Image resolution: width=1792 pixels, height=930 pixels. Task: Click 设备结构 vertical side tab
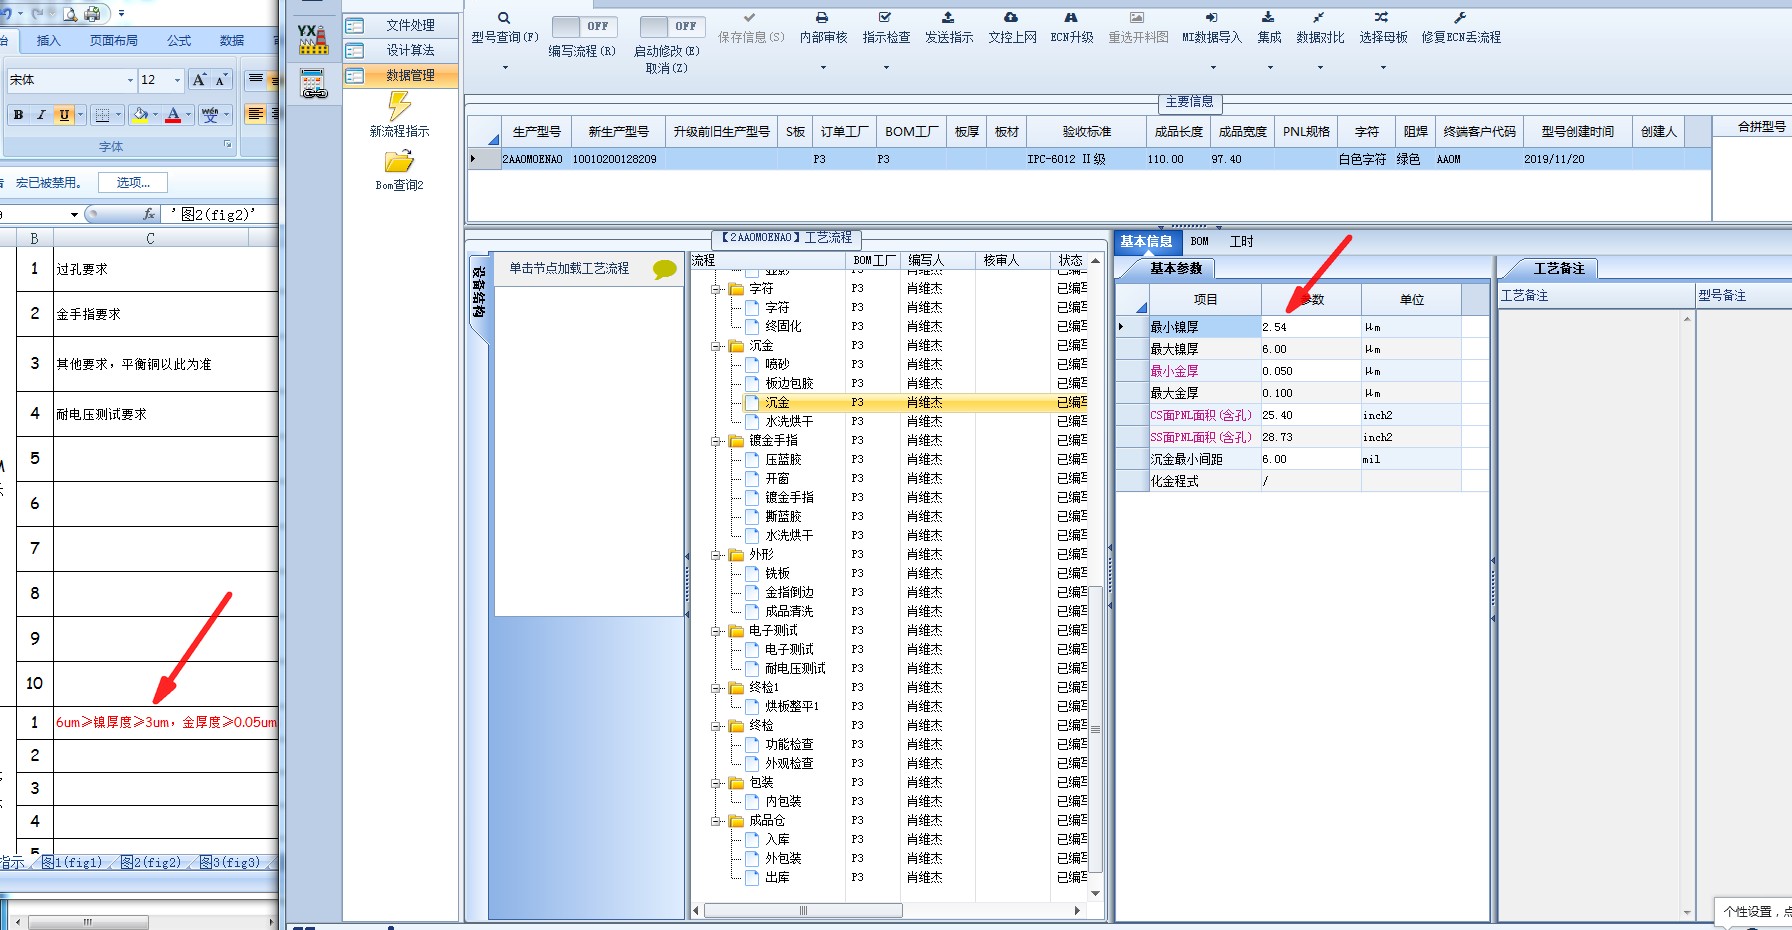pos(479,292)
